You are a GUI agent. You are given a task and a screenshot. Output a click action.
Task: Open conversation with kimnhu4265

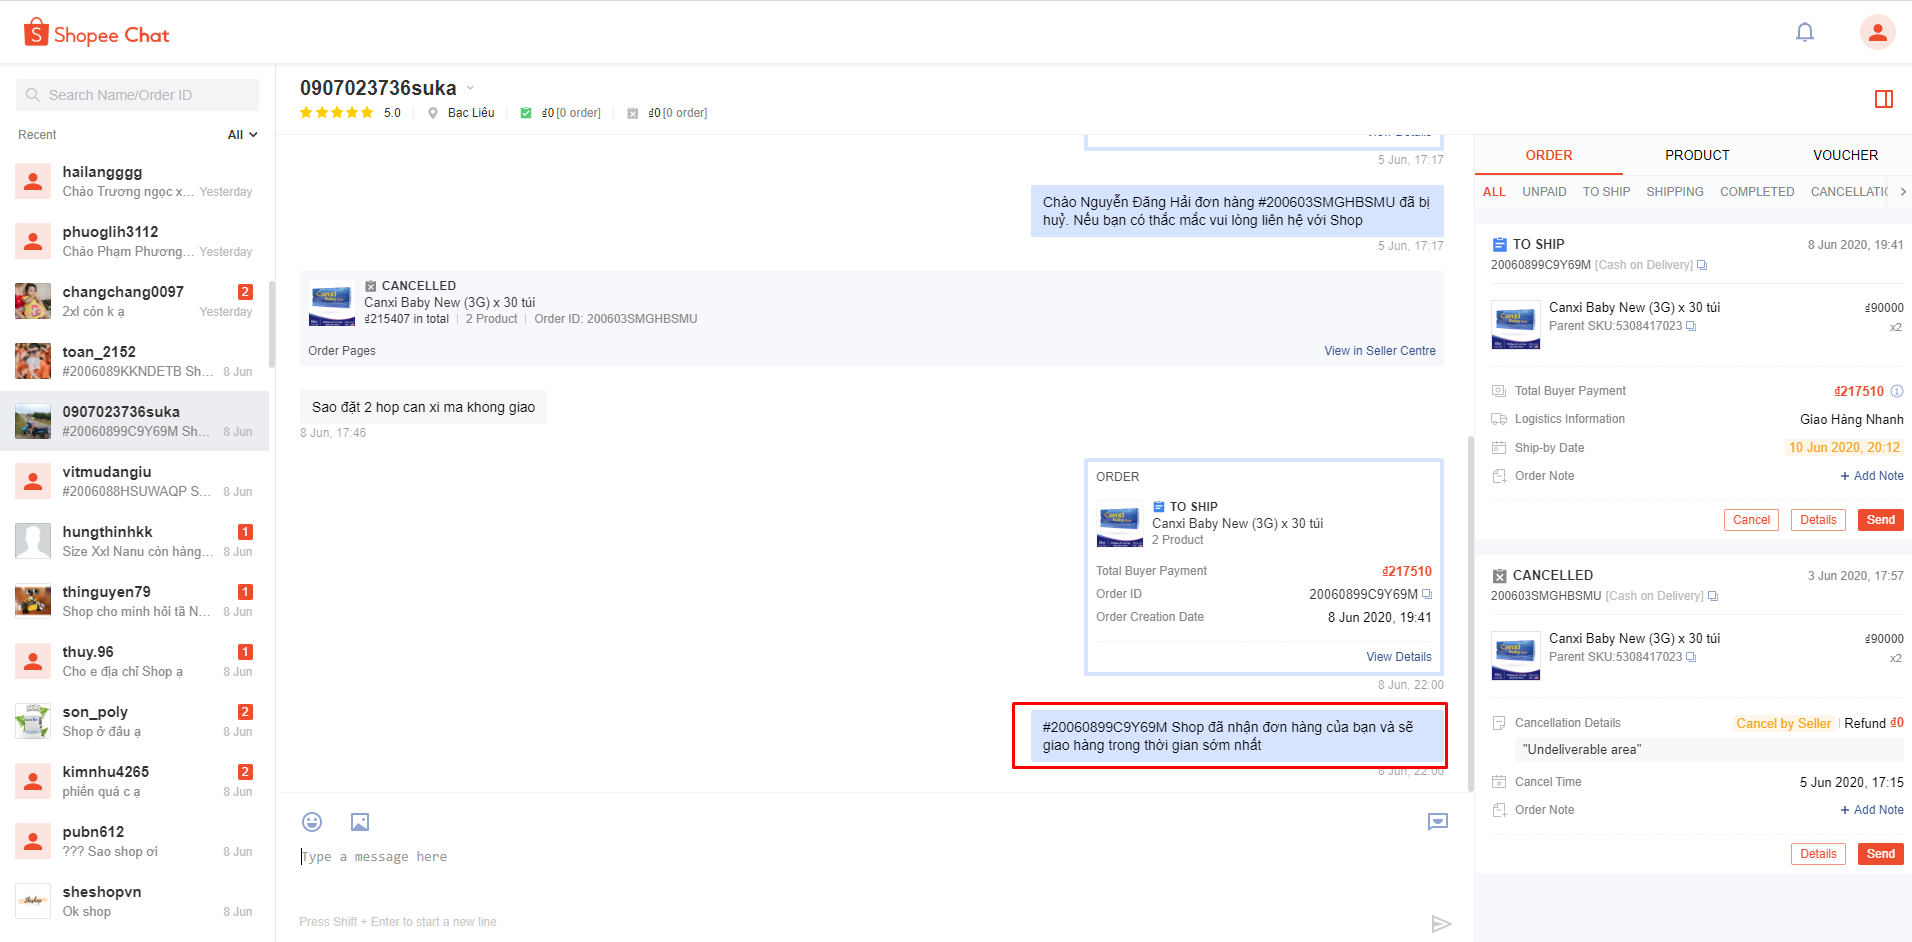(135, 781)
